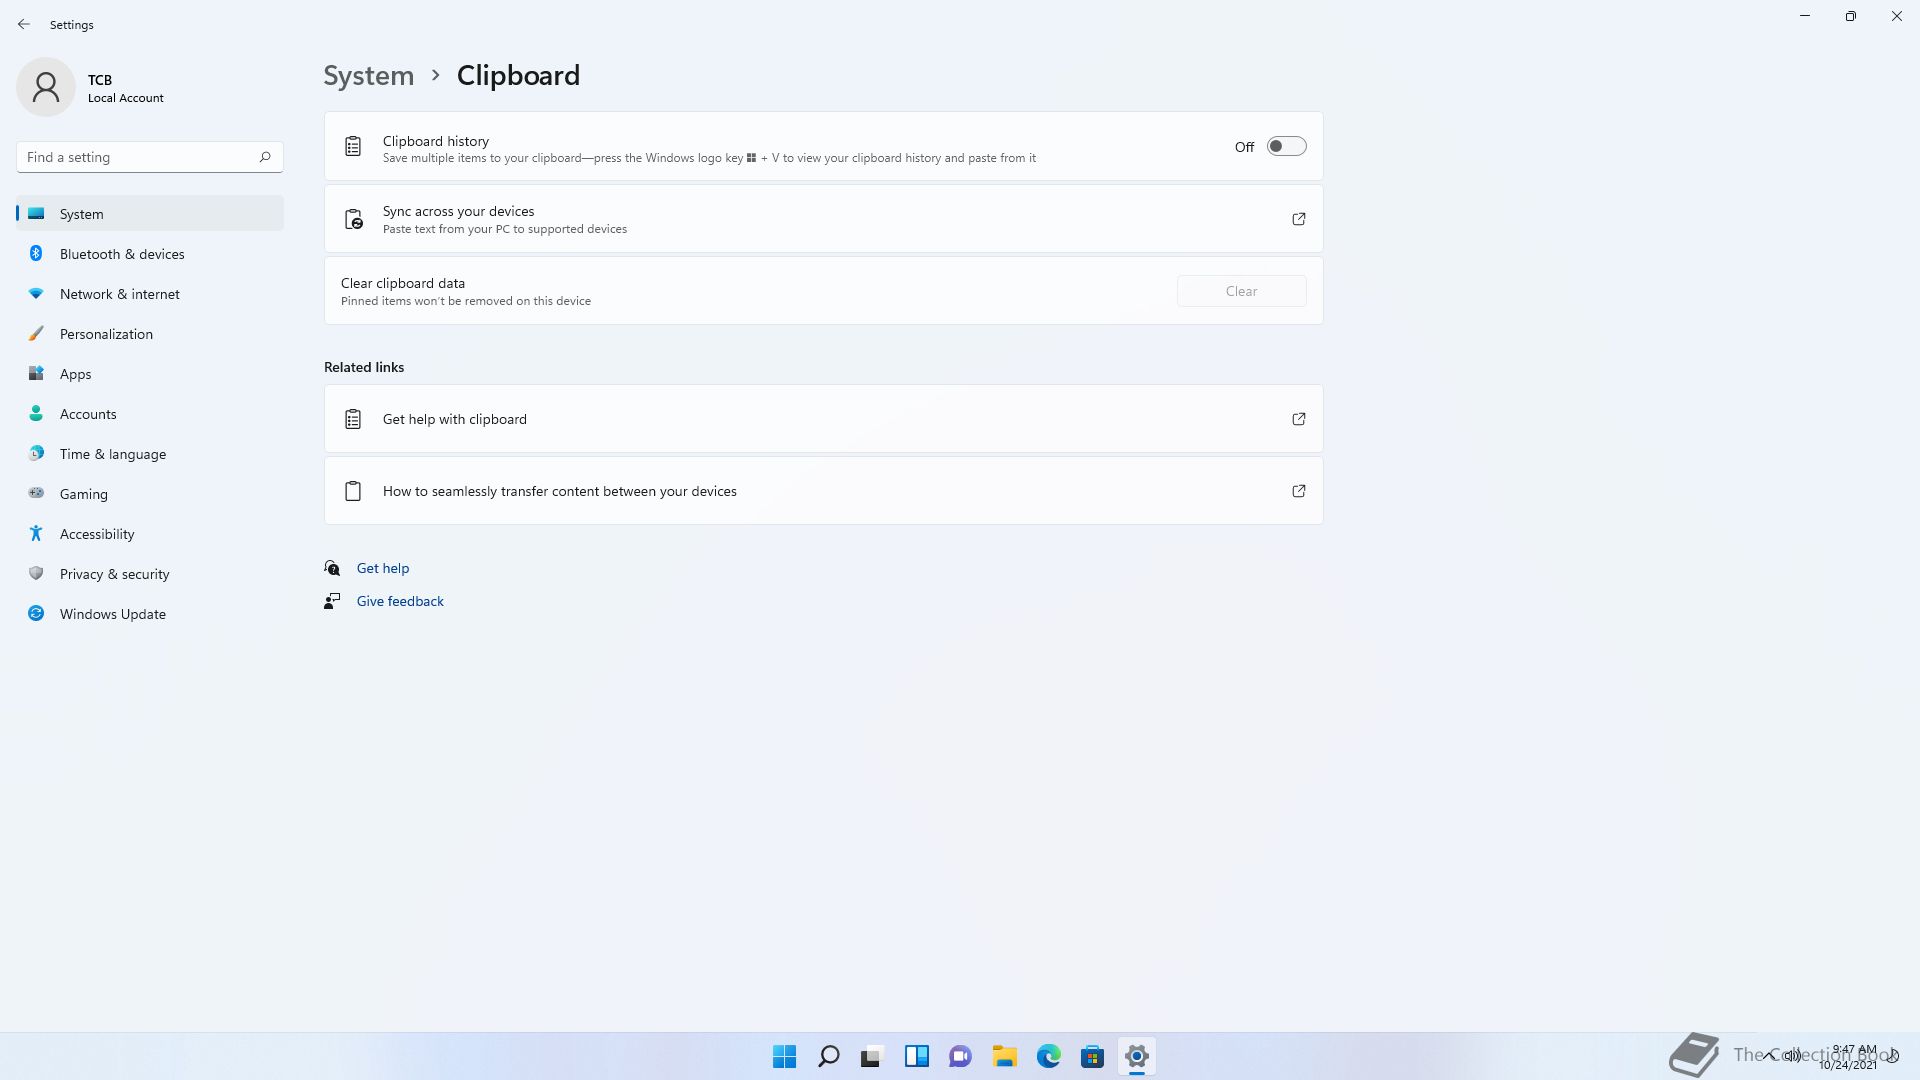The width and height of the screenshot is (1920, 1080).
Task: Click the TCB user account avatar
Action: coord(46,87)
